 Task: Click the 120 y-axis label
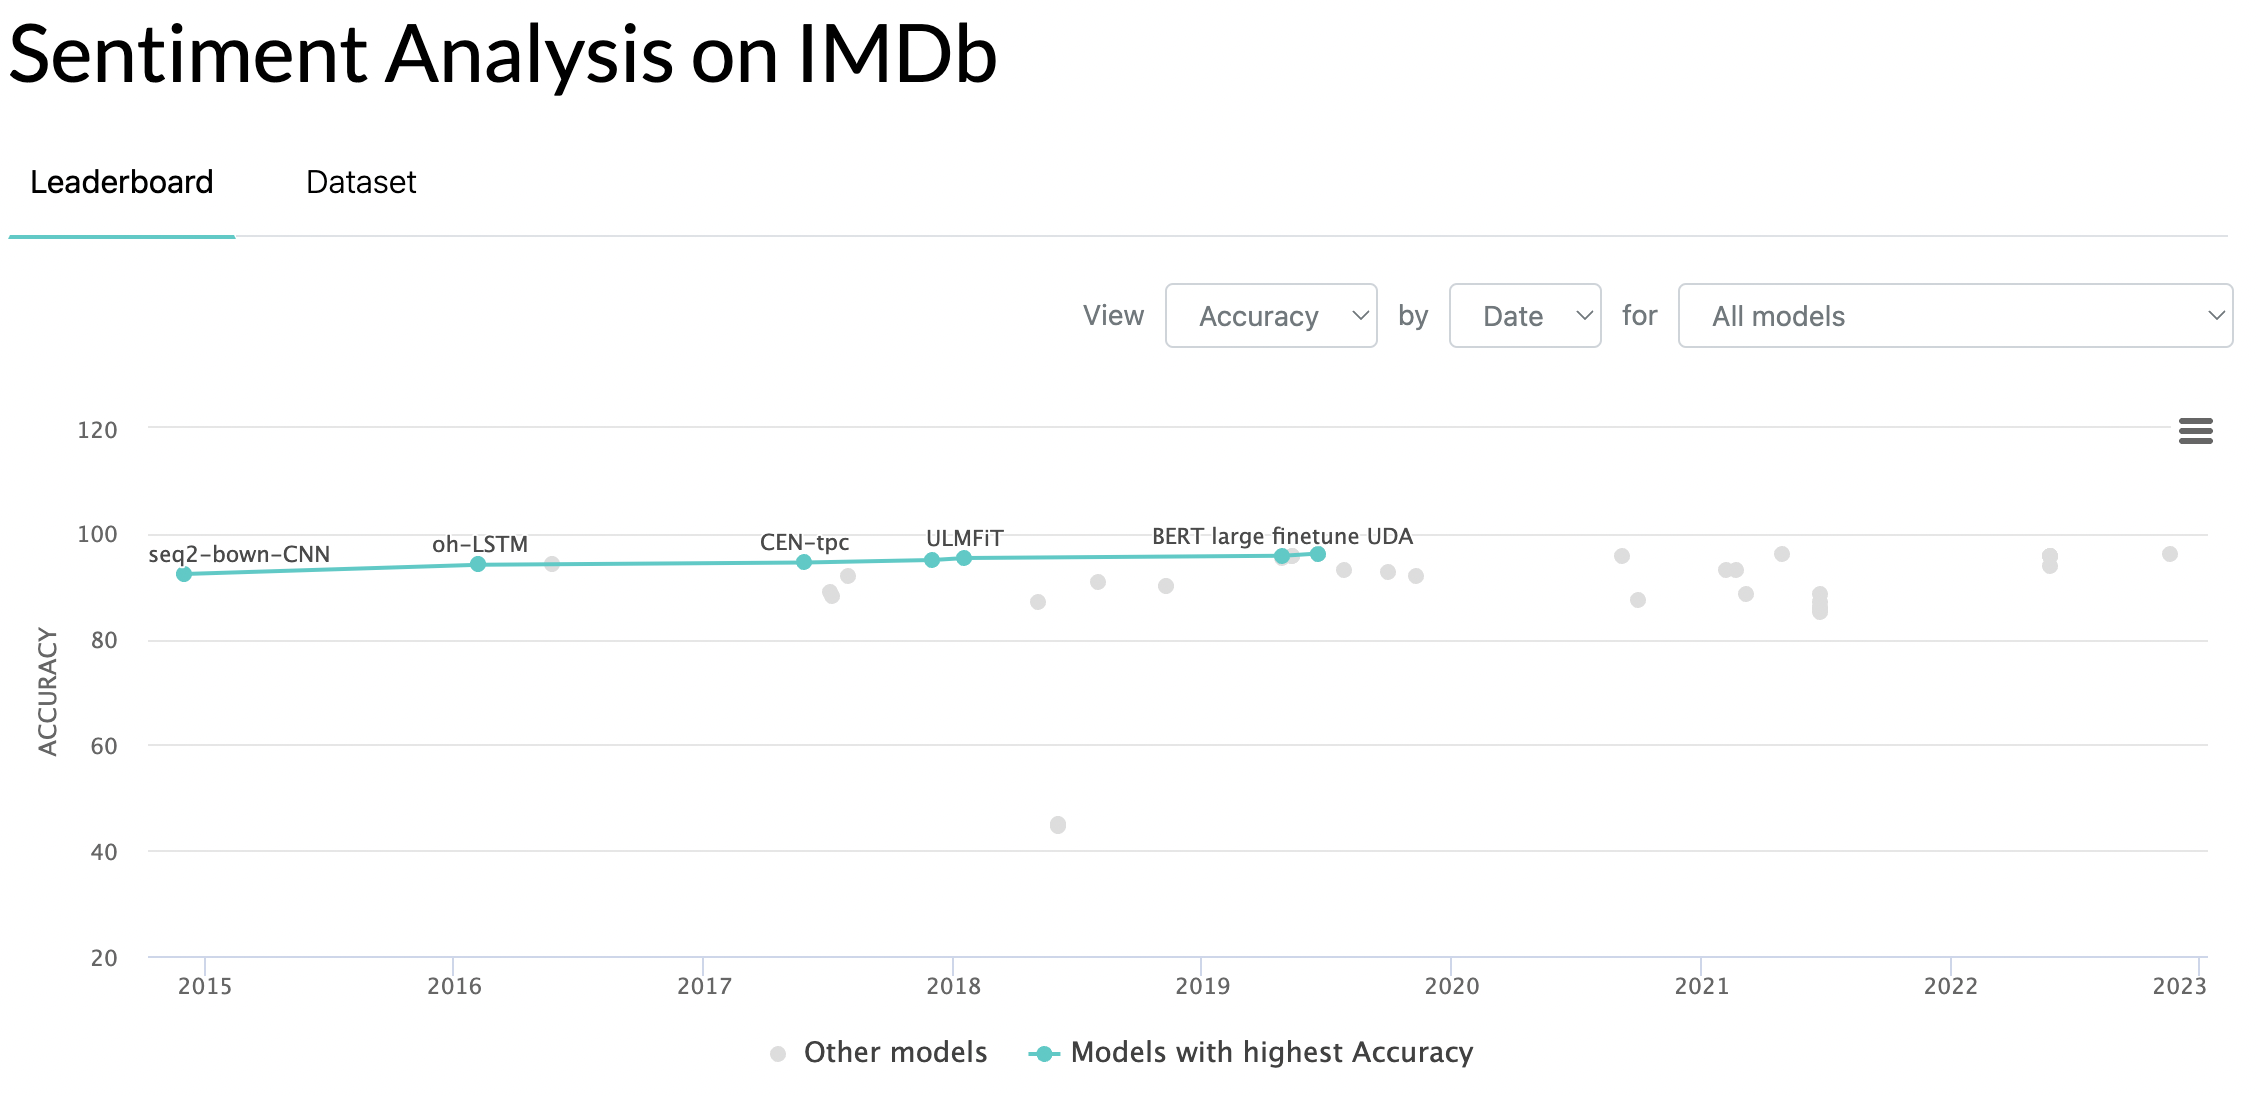(97, 430)
